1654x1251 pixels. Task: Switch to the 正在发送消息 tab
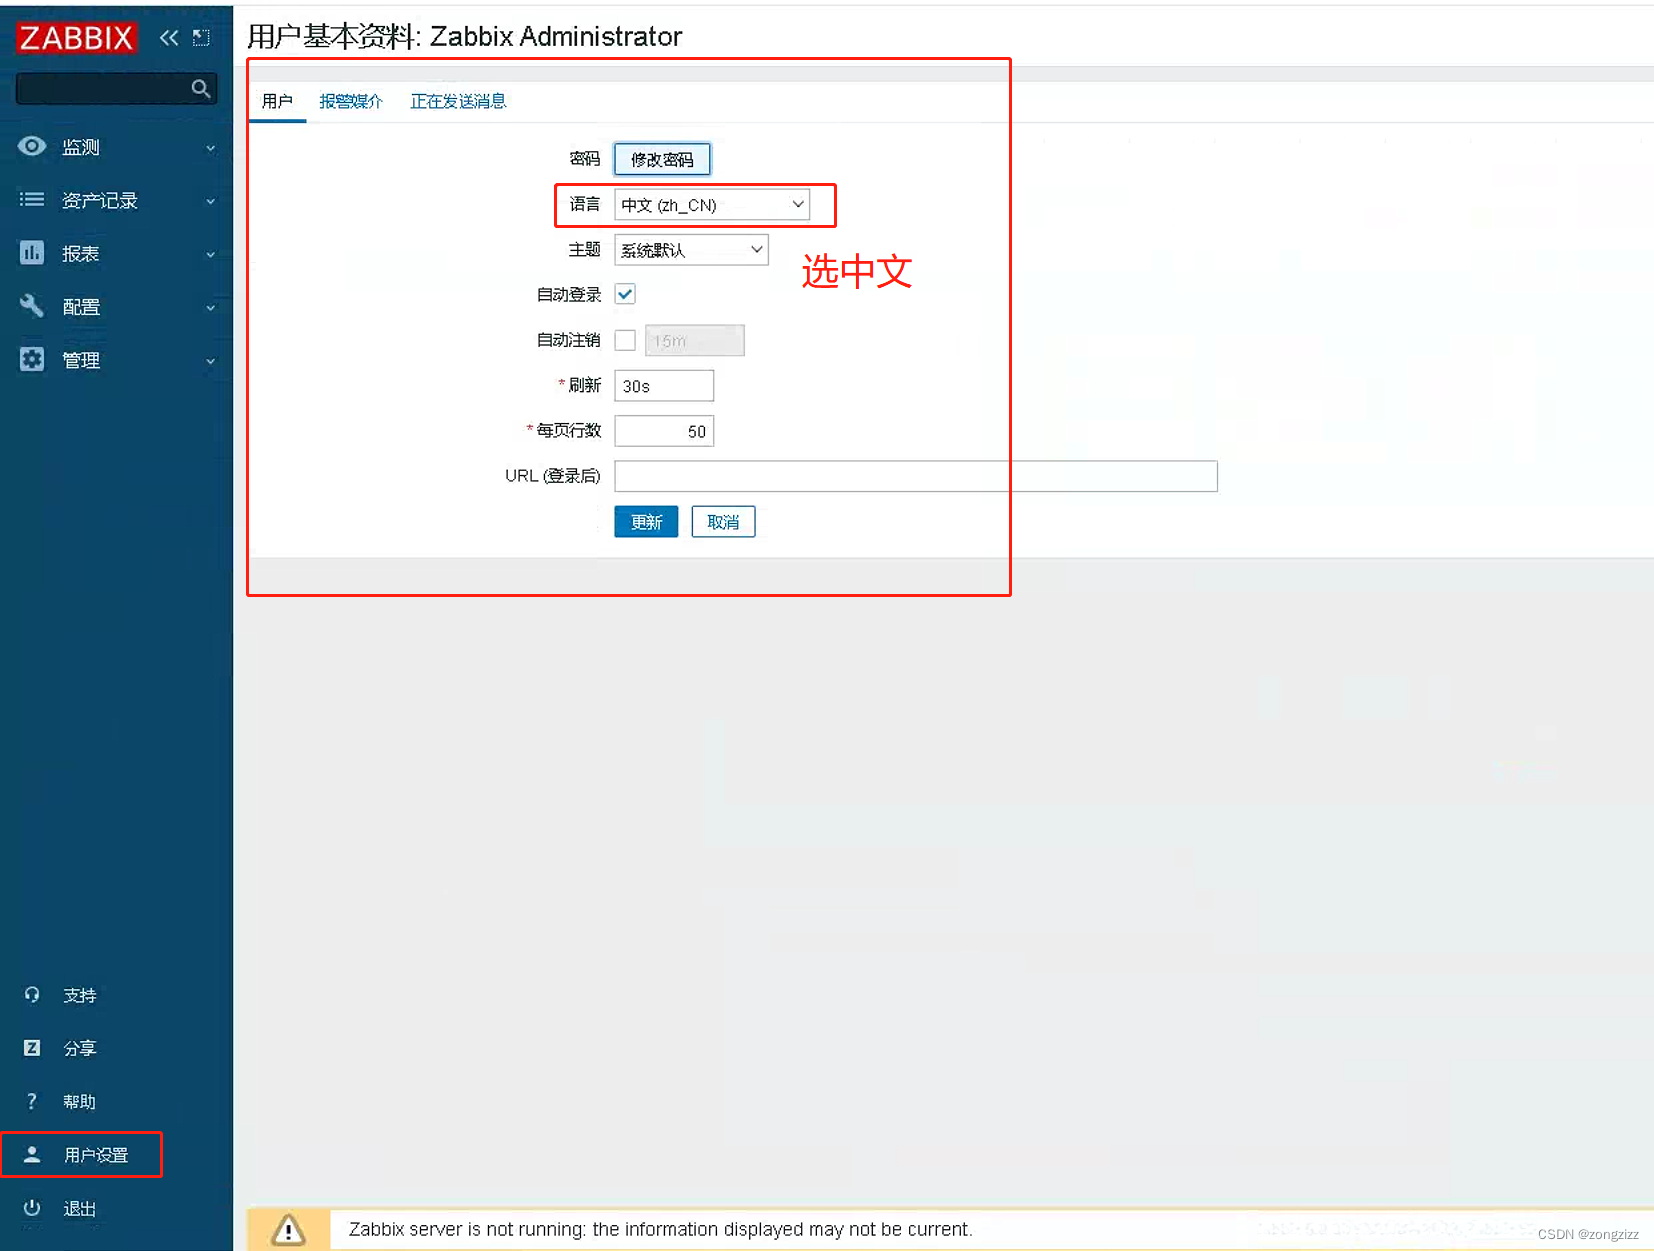(x=458, y=101)
